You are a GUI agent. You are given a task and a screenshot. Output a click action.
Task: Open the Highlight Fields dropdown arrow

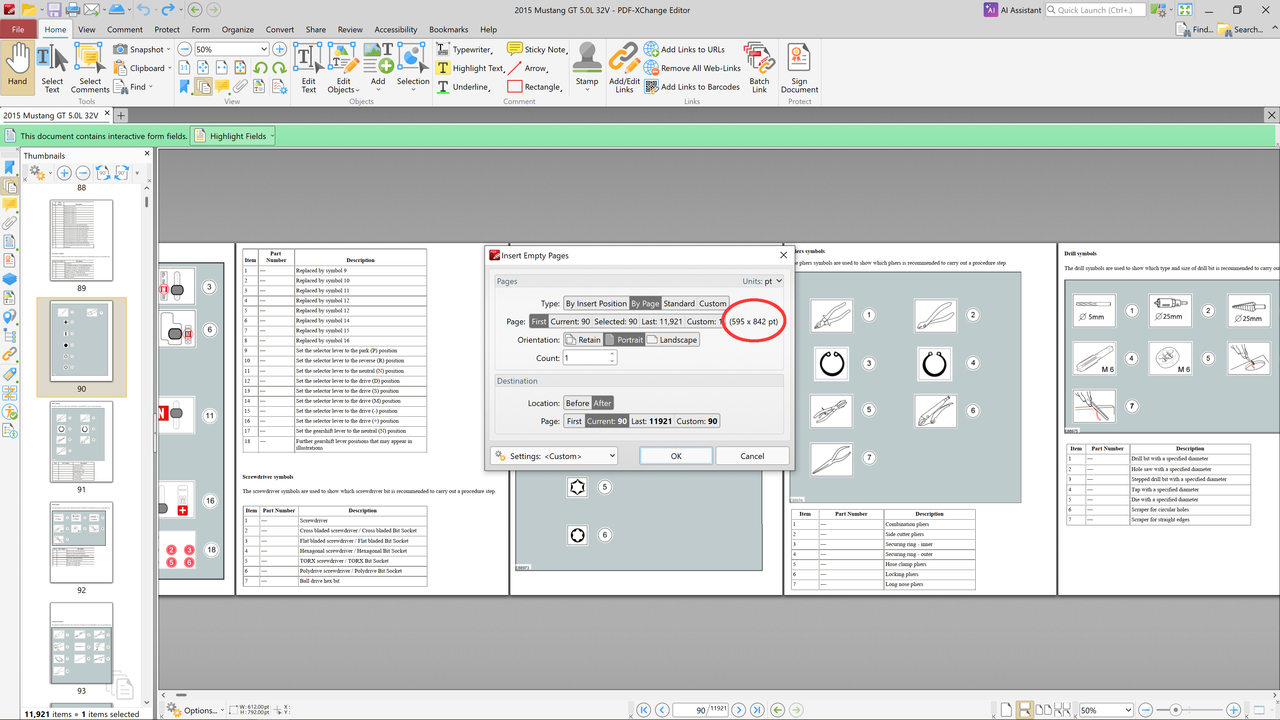coord(271,136)
